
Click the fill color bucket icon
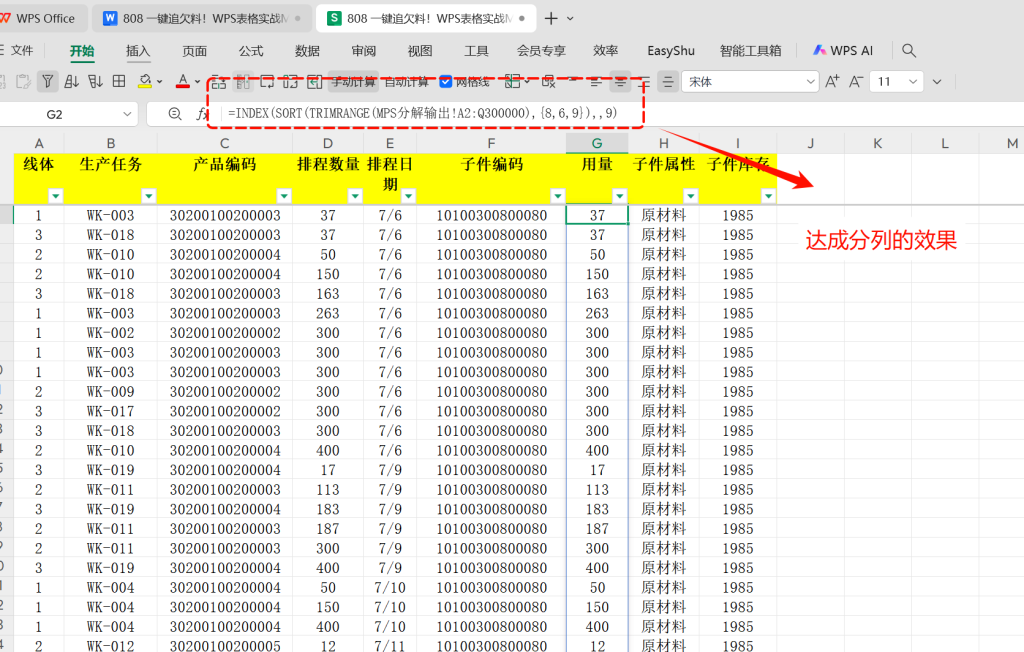tap(145, 82)
